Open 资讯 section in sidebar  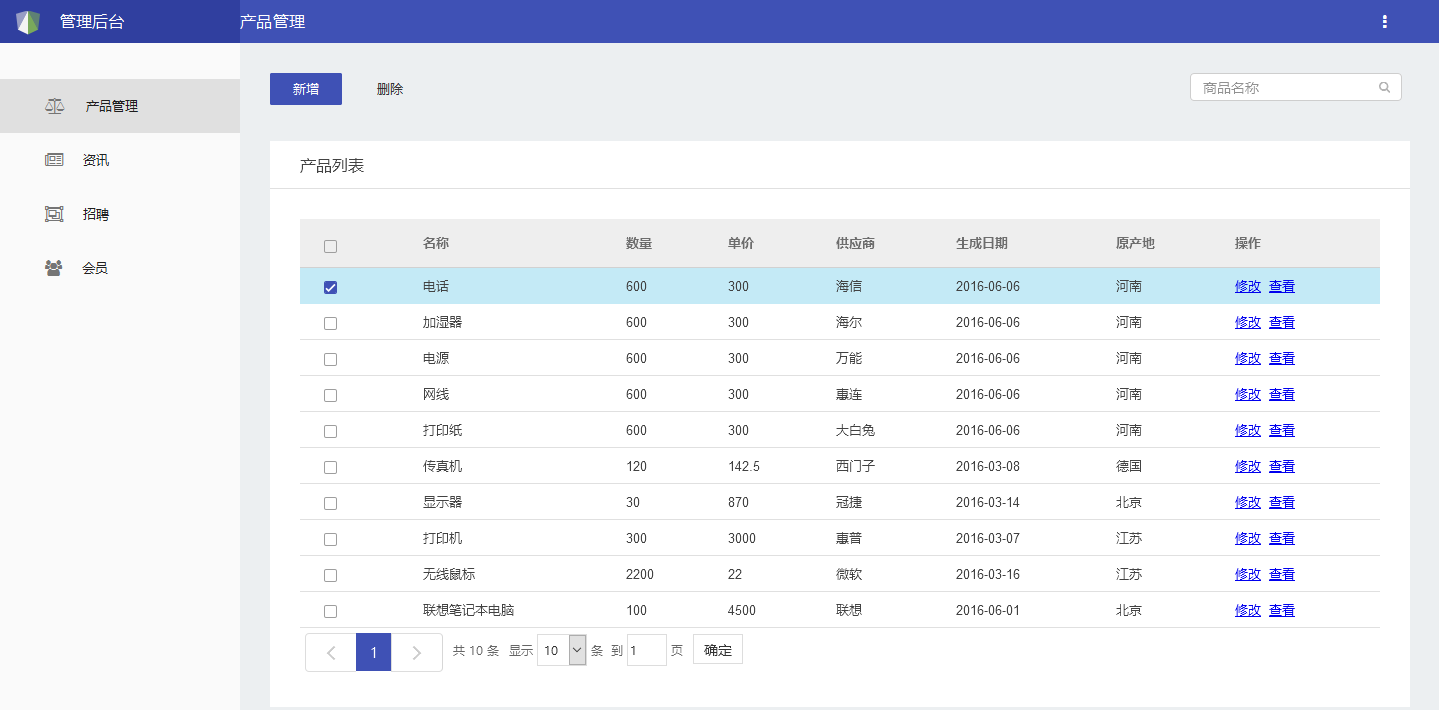point(96,160)
